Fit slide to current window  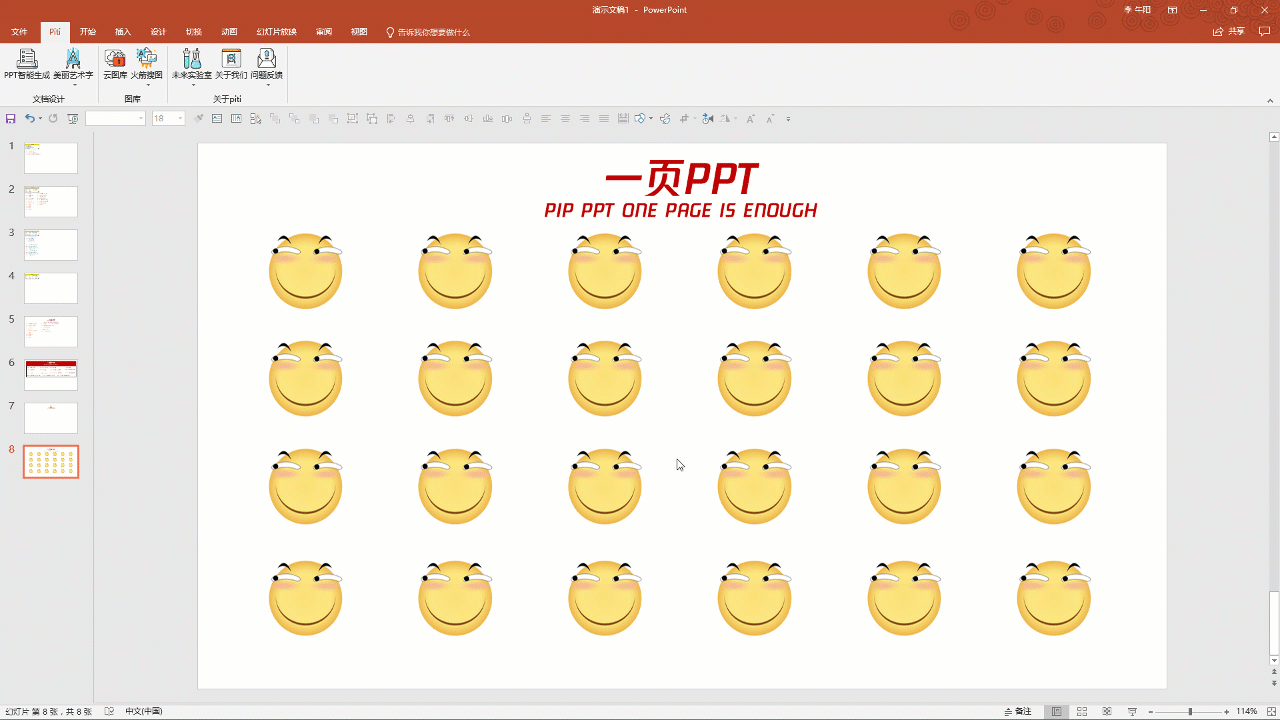[1270, 711]
